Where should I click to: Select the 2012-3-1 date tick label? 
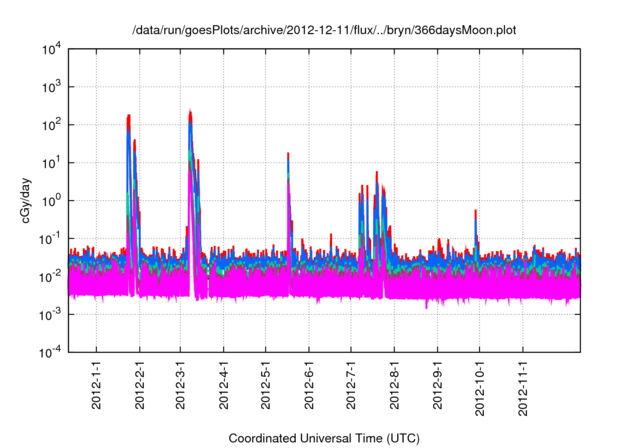click(180, 389)
